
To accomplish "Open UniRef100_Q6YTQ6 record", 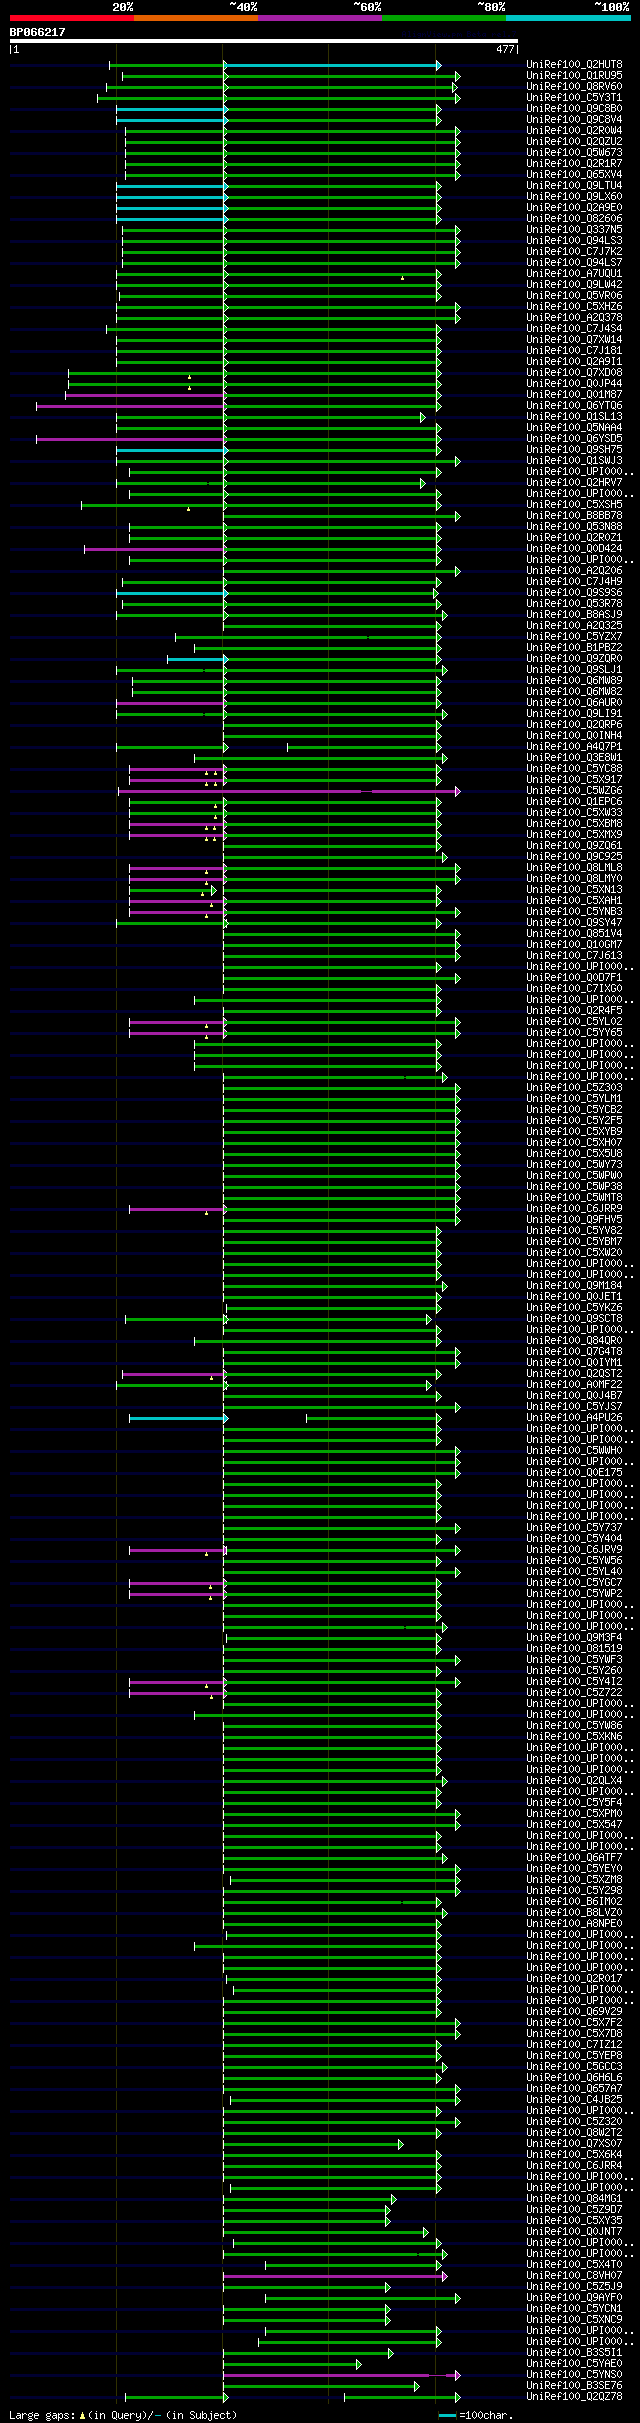I will (574, 406).
